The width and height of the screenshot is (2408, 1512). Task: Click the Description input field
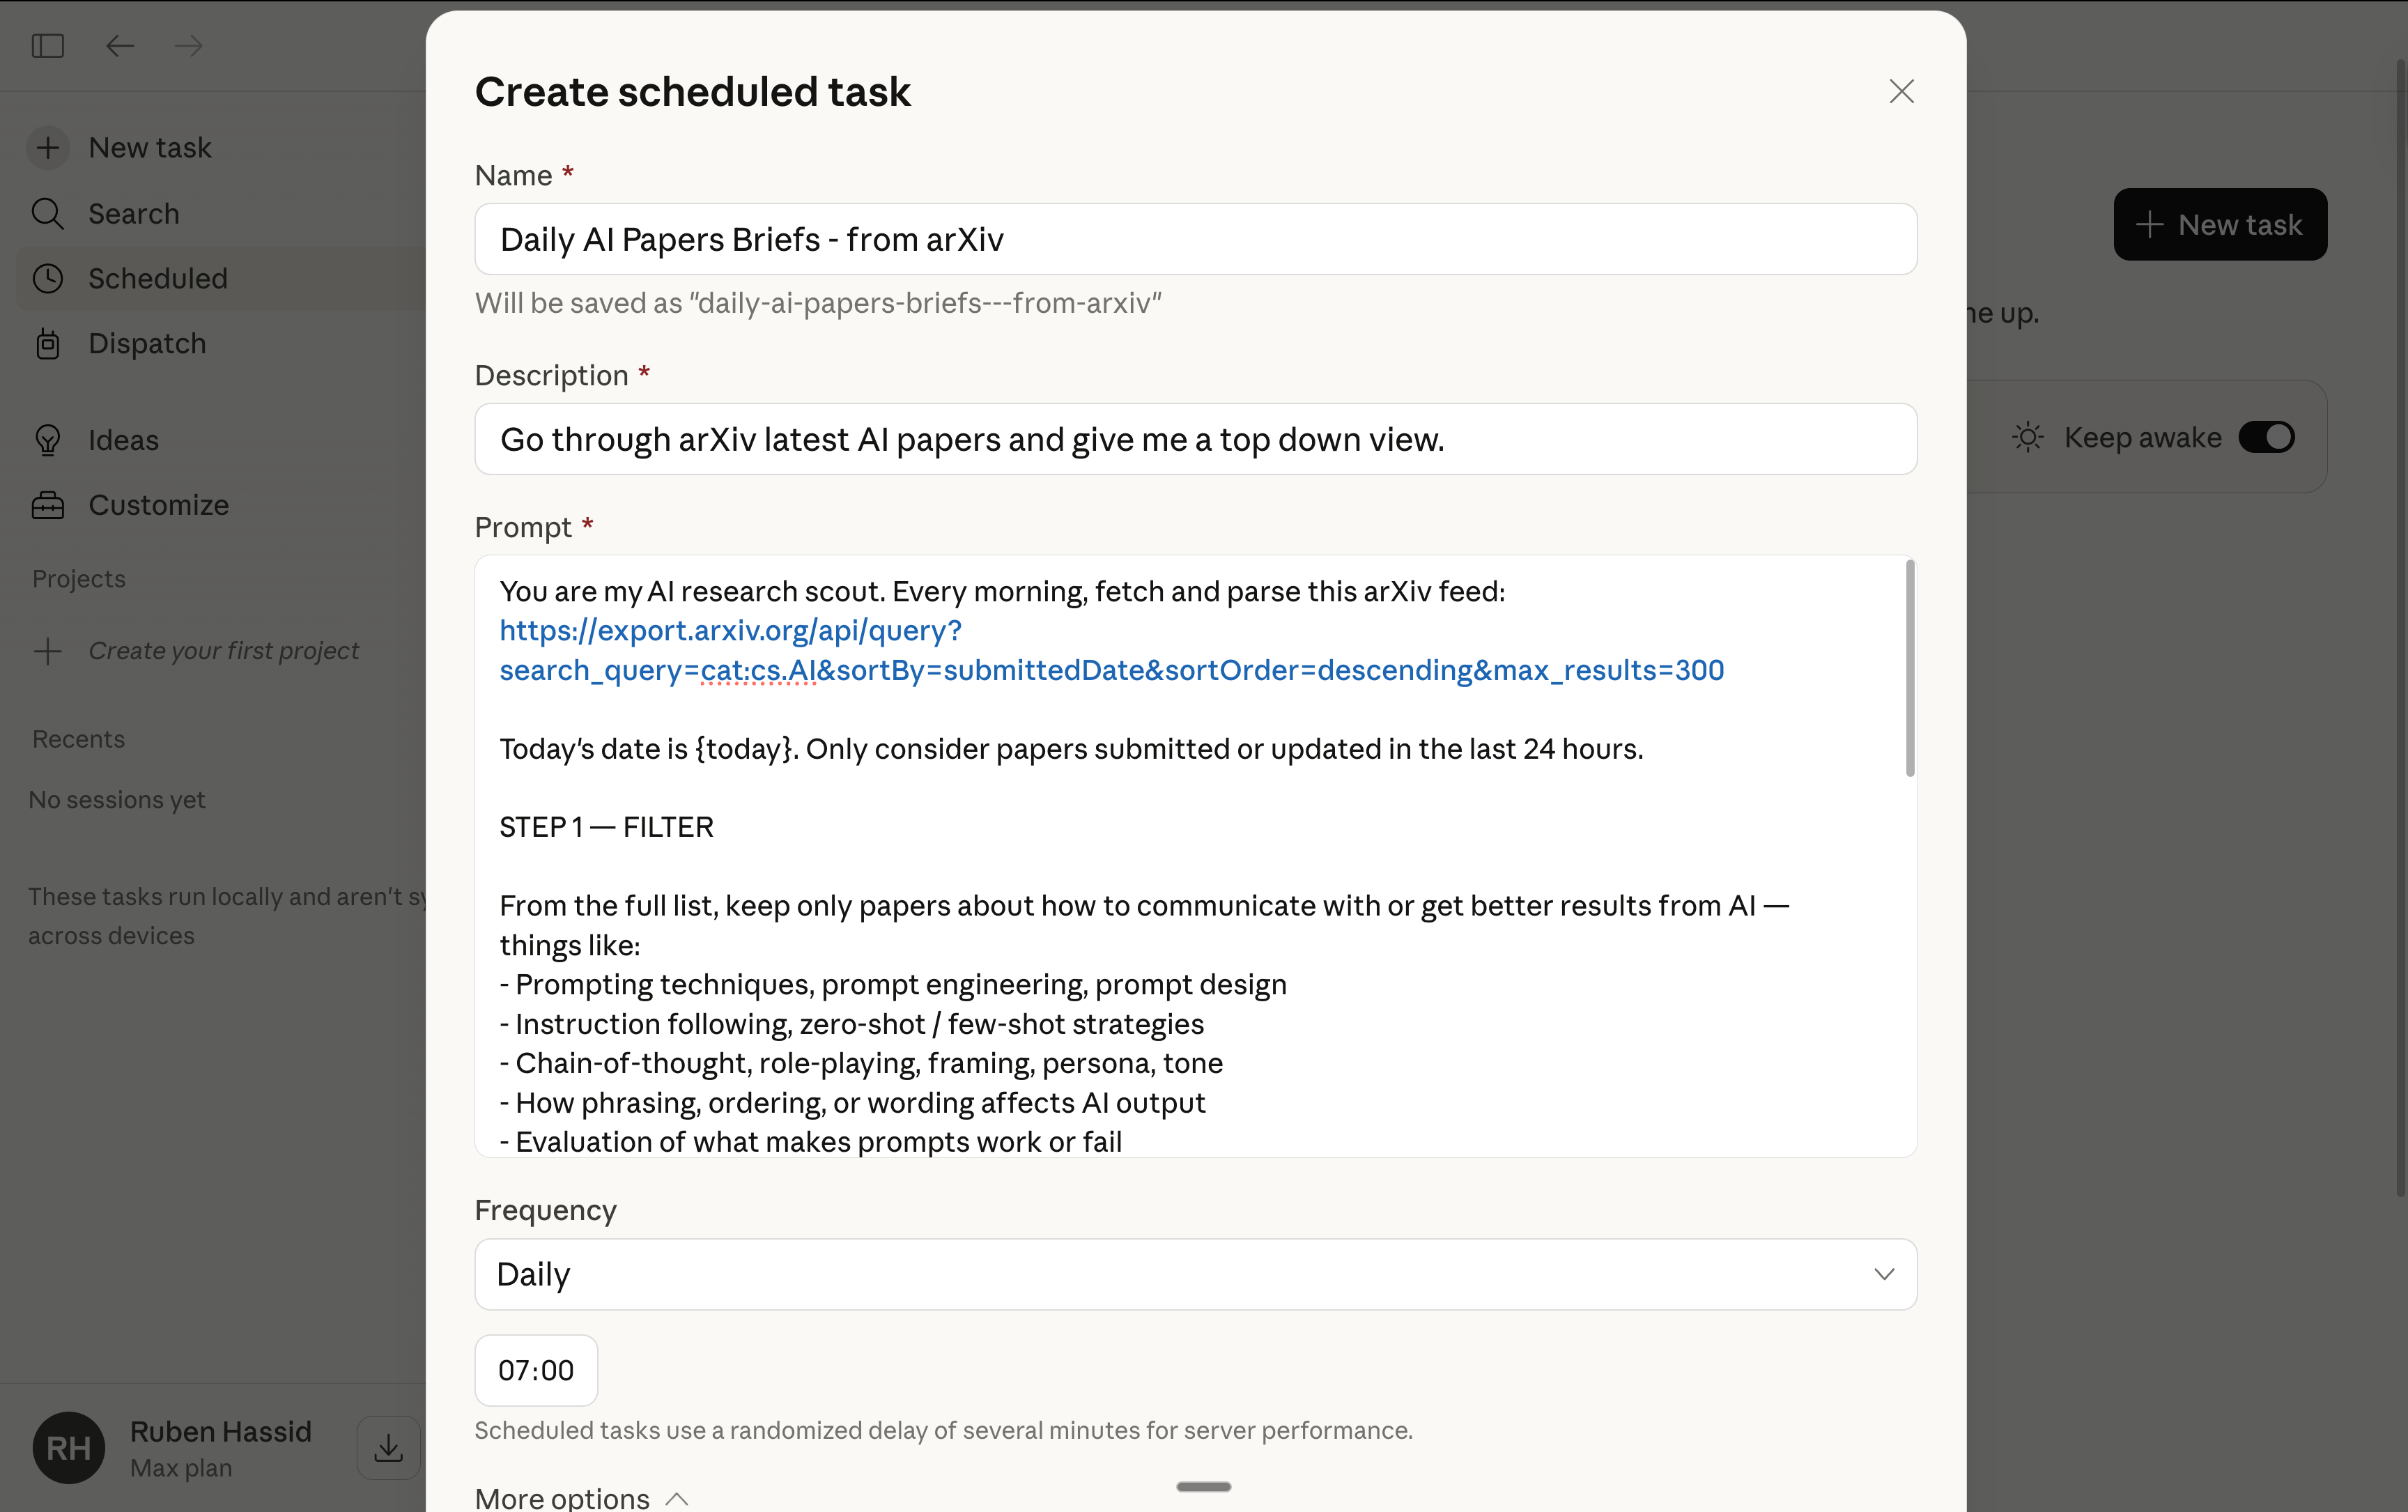(x=1195, y=439)
